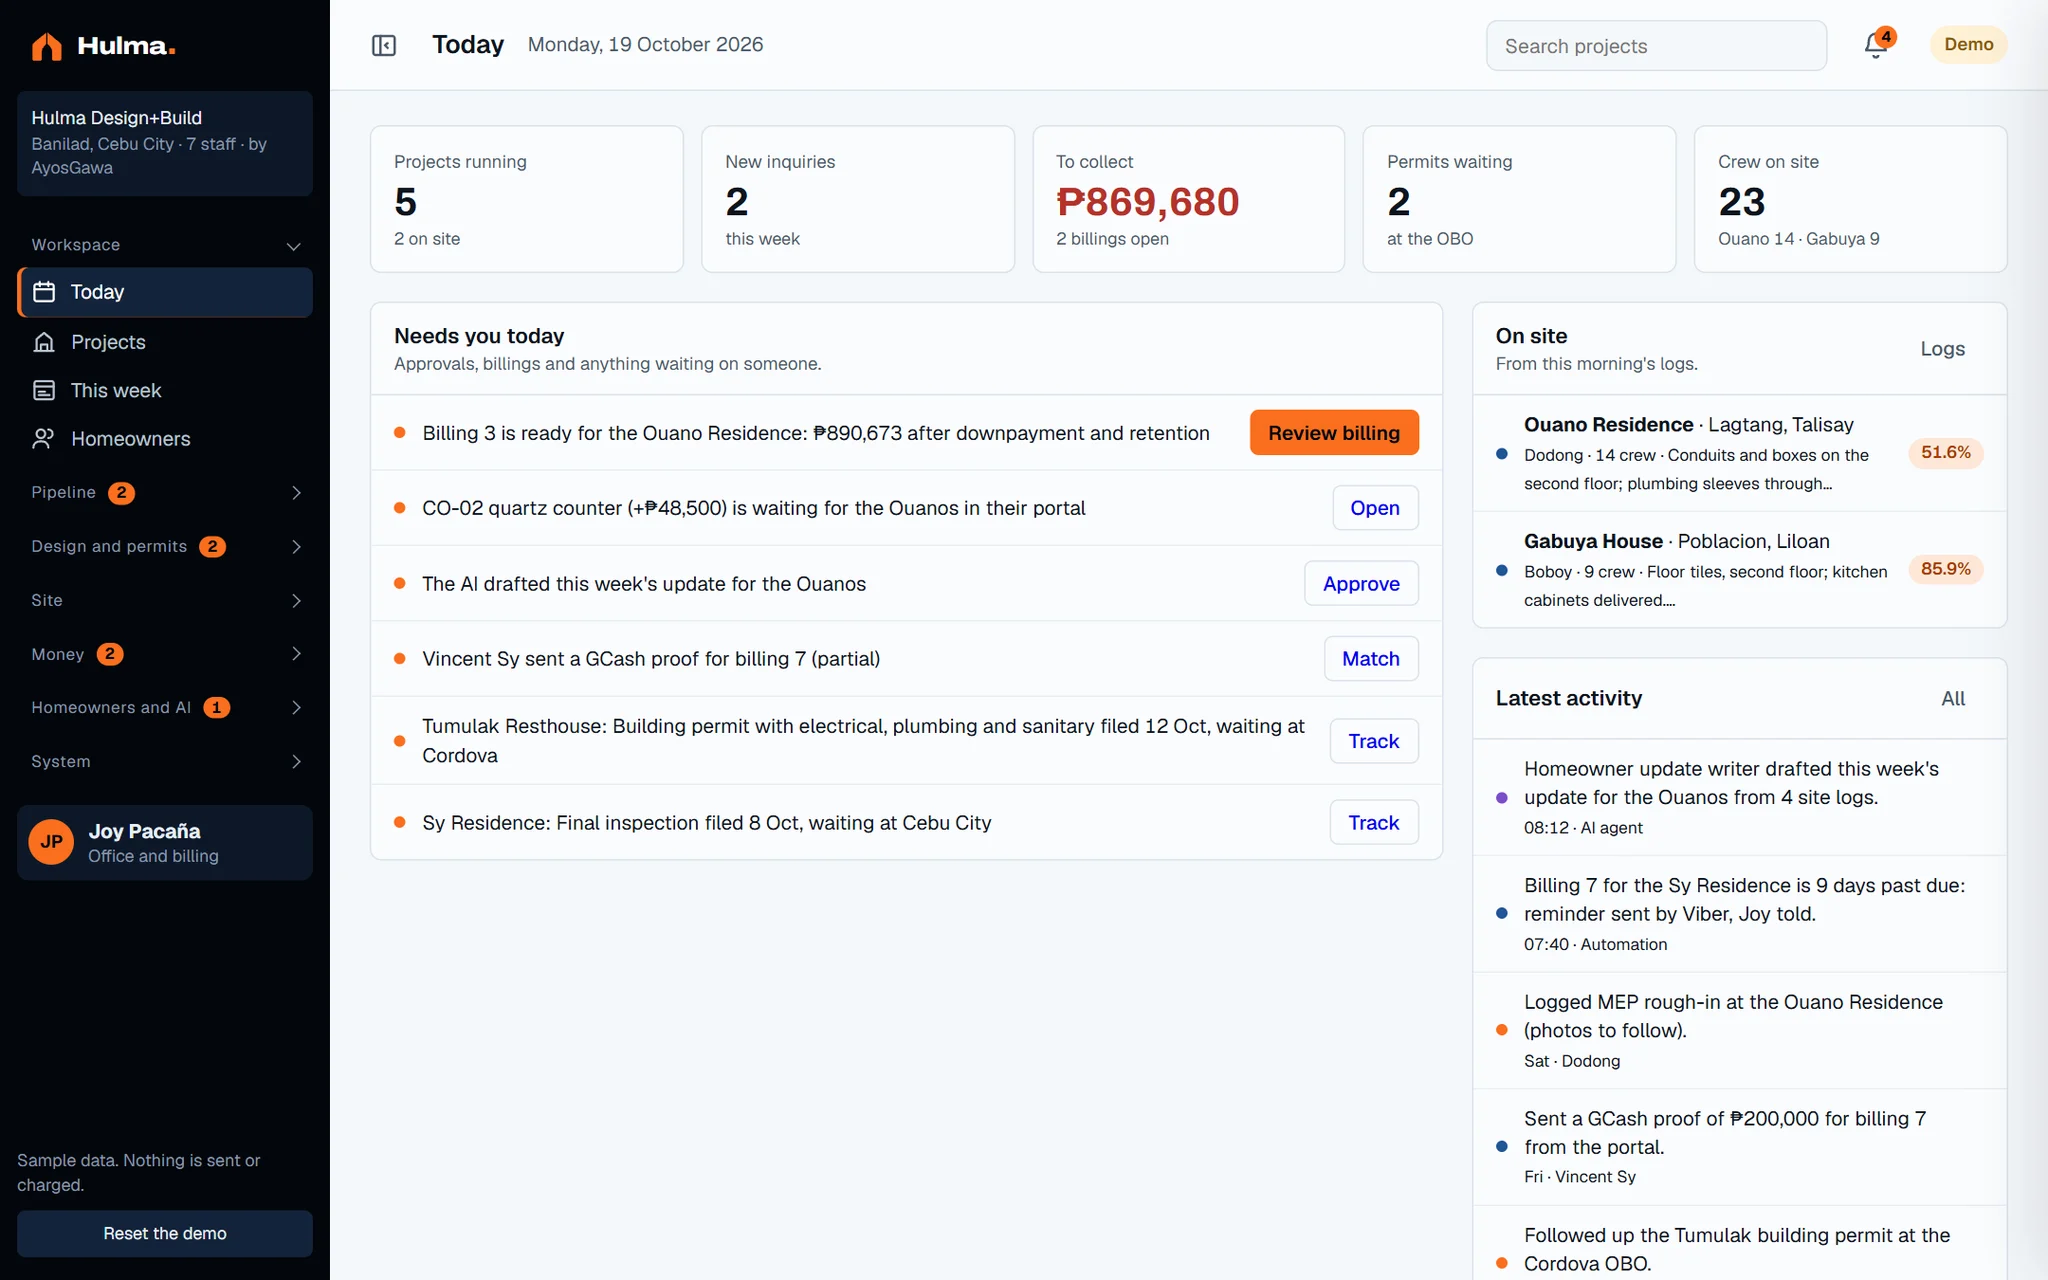This screenshot has height=1280, width=2048.
Task: Collapse the sidebar with the panel toggle icon
Action: [384, 45]
